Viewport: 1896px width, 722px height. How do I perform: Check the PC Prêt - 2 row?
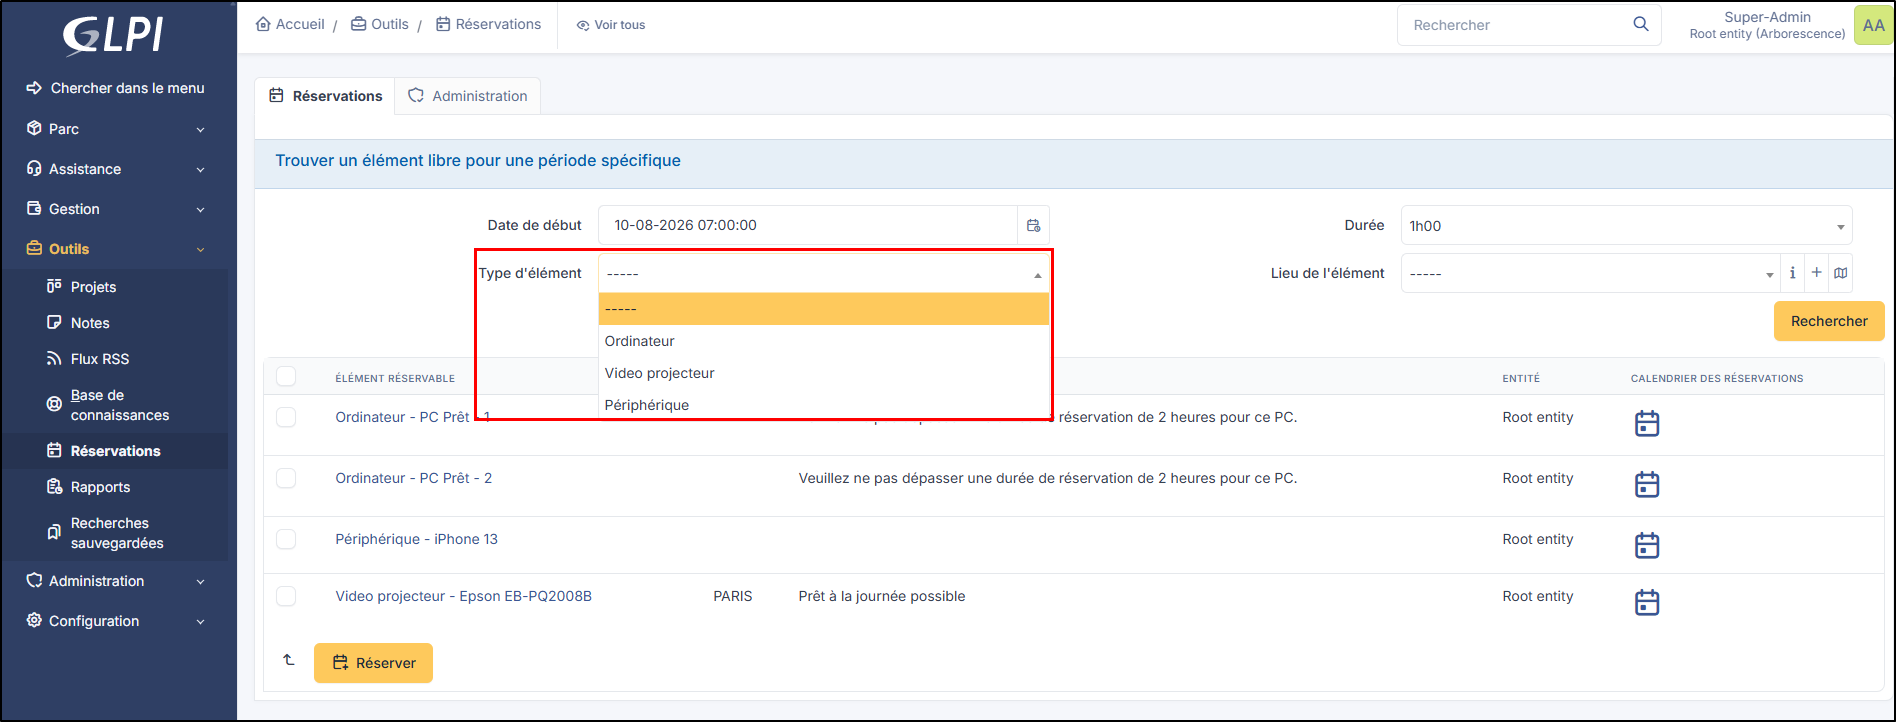coord(286,478)
